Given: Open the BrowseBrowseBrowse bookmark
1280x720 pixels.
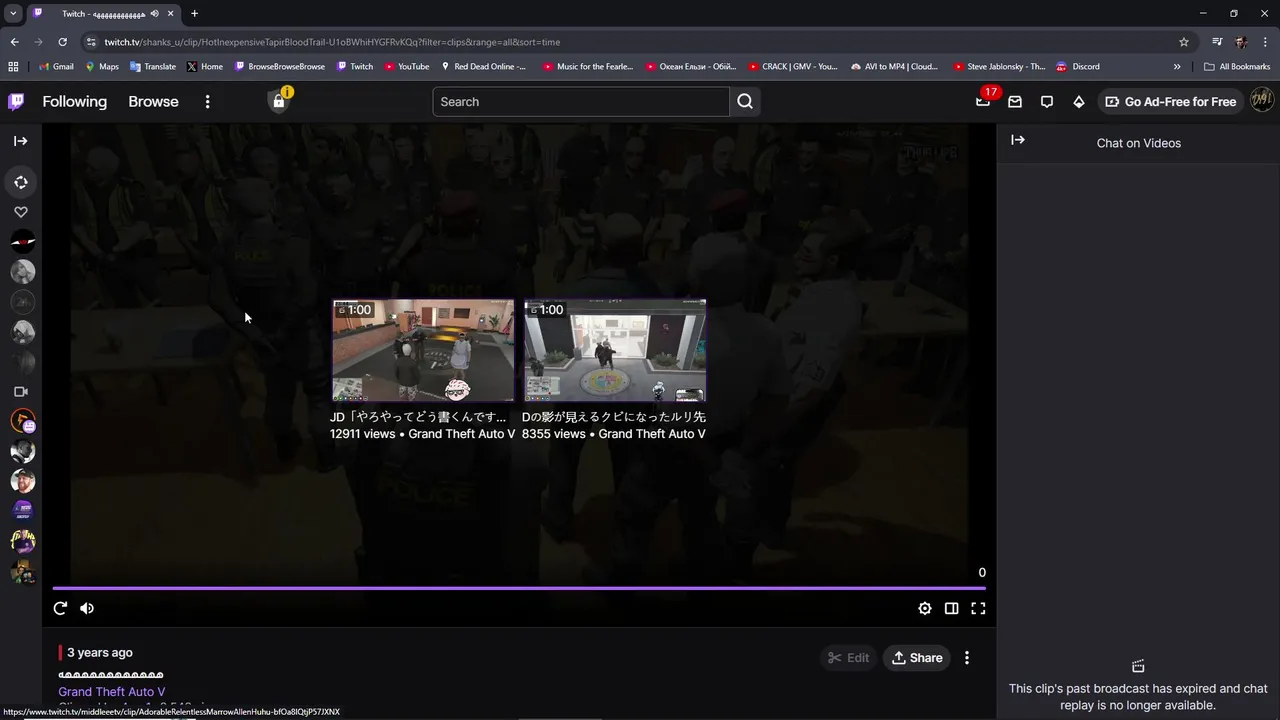Looking at the screenshot, I should click(x=279, y=66).
